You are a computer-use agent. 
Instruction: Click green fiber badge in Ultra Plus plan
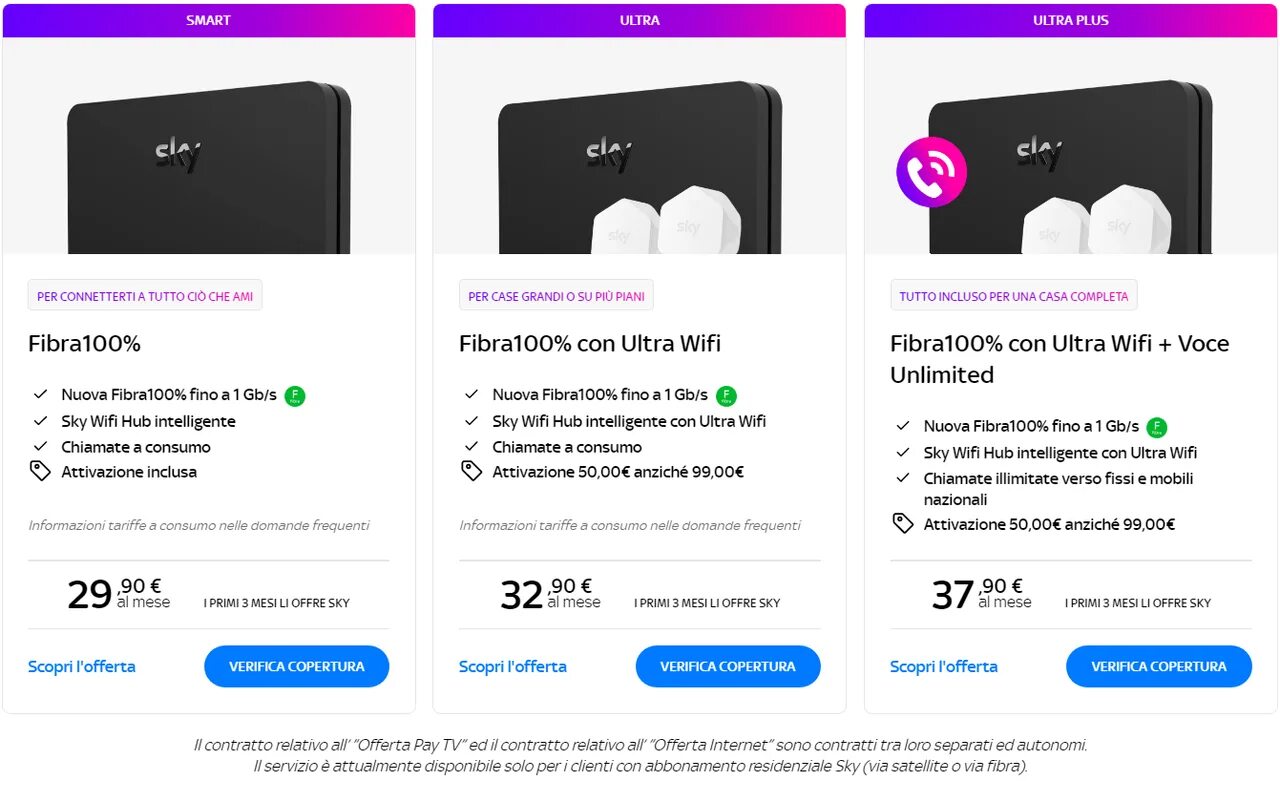1157,427
